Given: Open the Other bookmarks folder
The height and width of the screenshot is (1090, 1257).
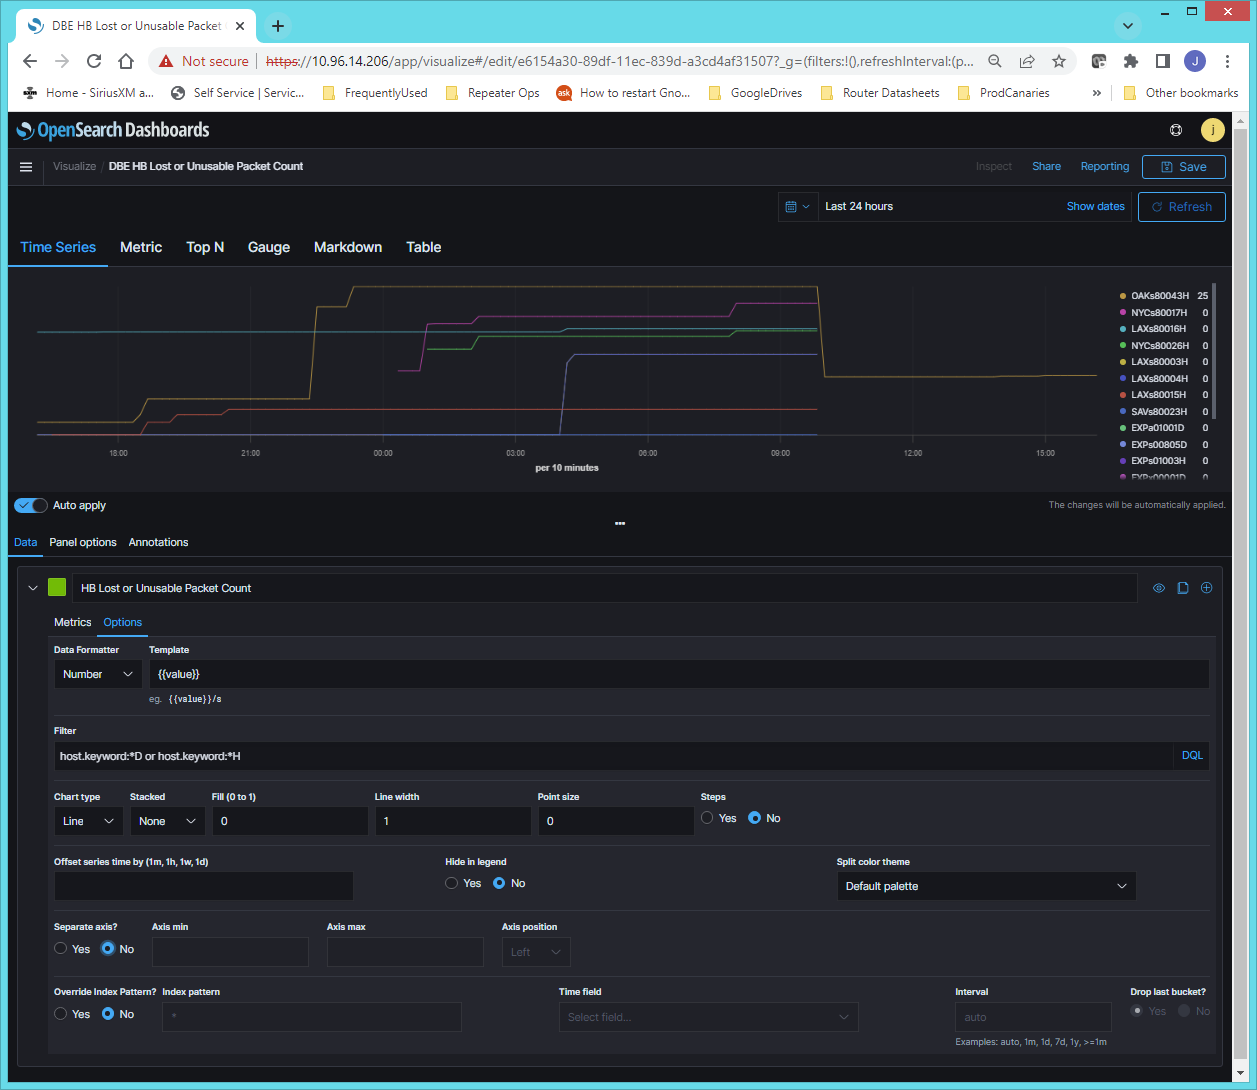Looking at the screenshot, I should [x=1181, y=93].
